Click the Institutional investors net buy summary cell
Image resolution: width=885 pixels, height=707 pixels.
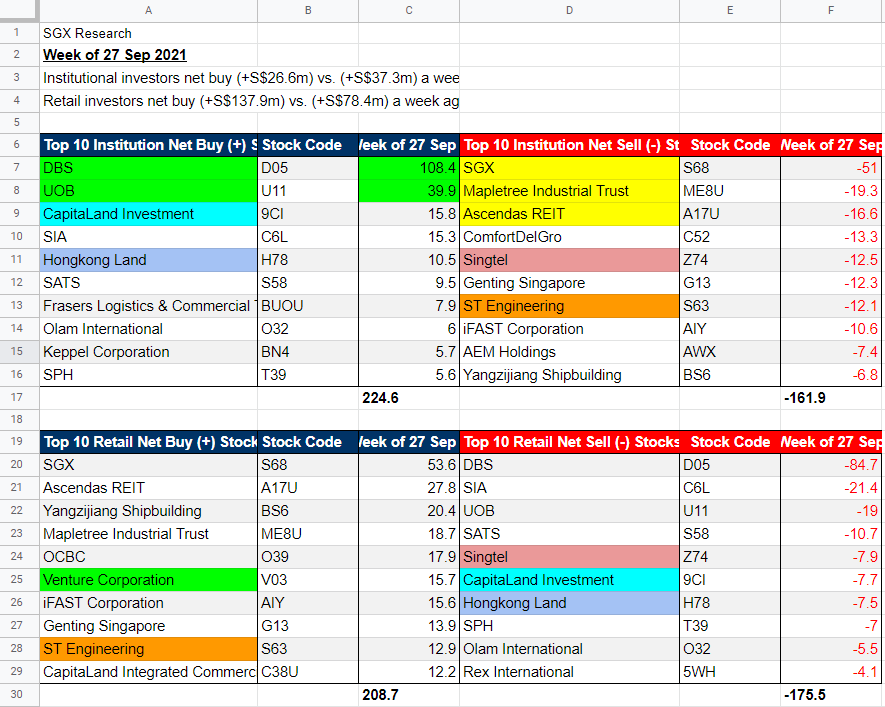coord(249,78)
